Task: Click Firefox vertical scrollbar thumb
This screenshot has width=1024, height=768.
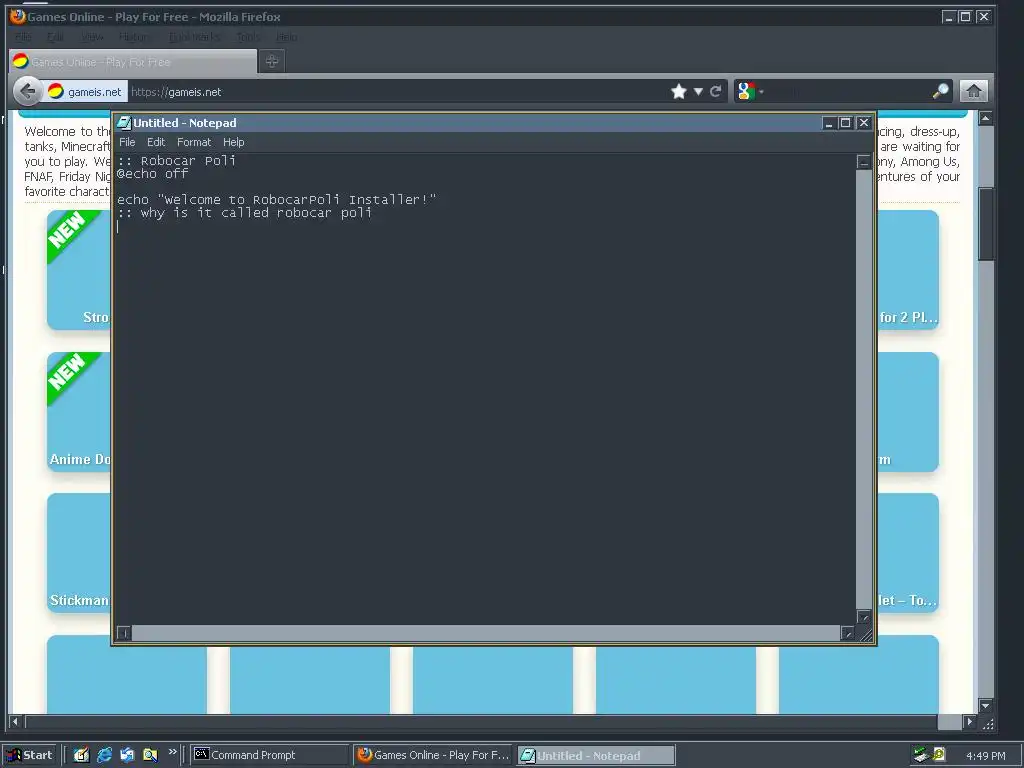Action: tap(985, 224)
